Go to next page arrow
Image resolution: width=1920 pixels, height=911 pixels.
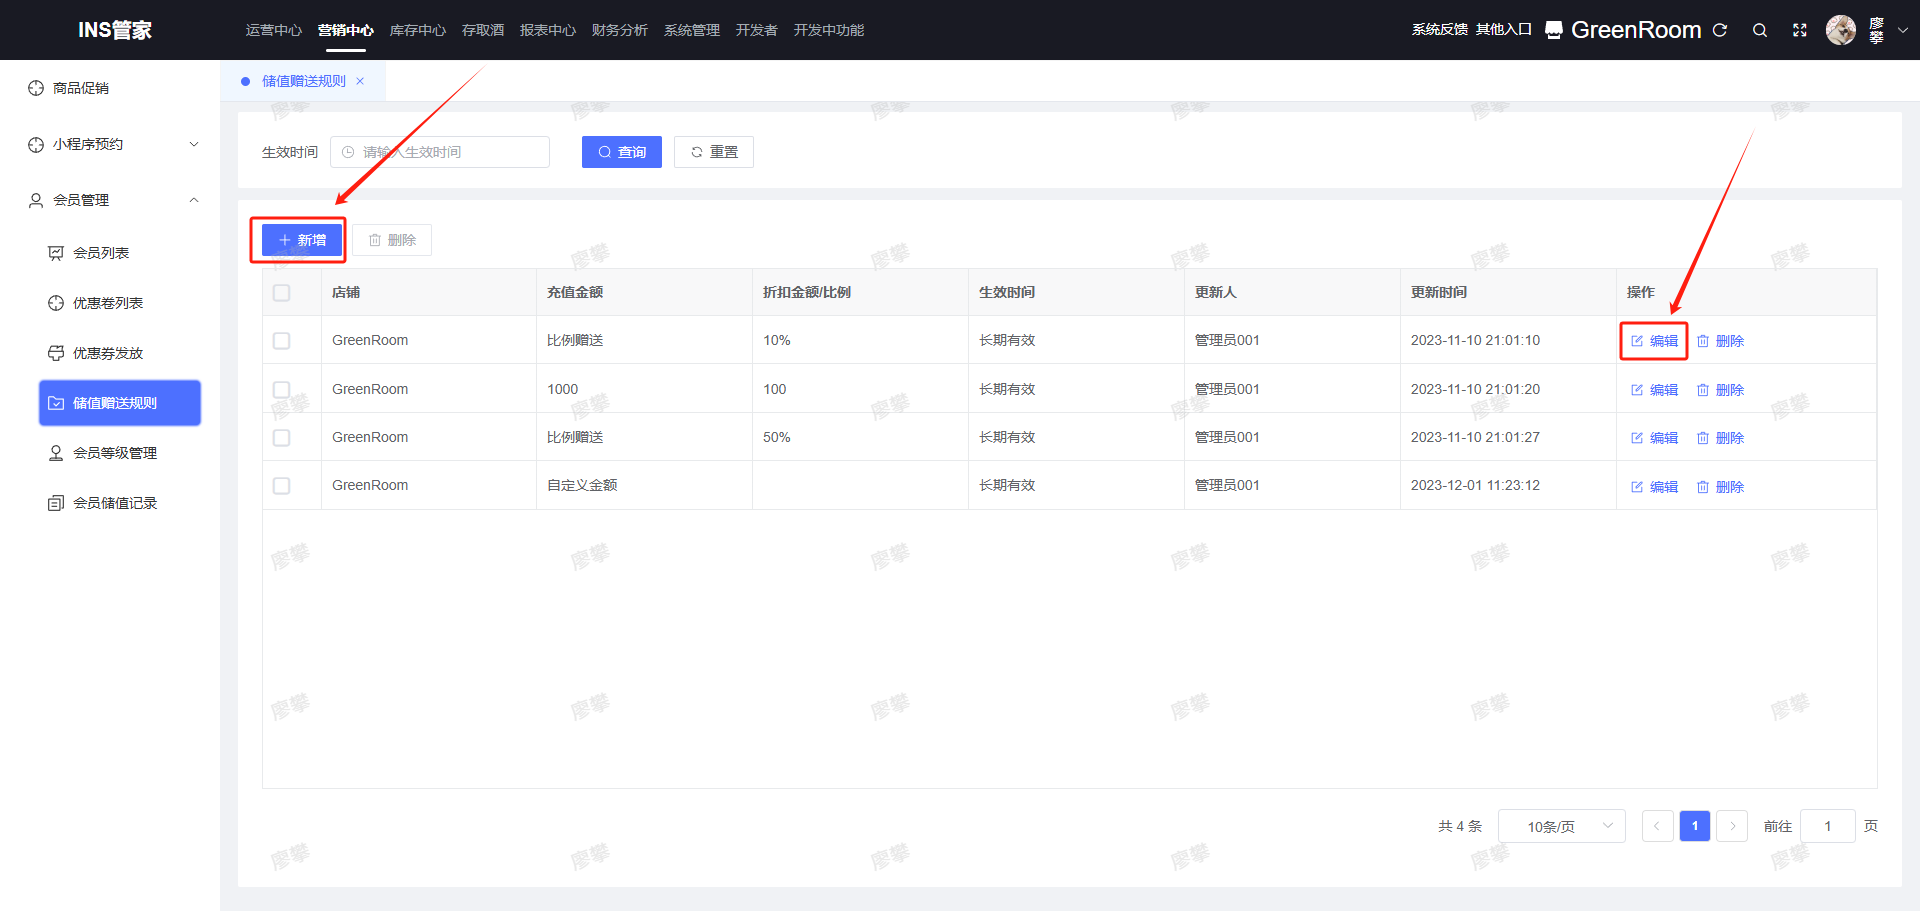click(1732, 826)
